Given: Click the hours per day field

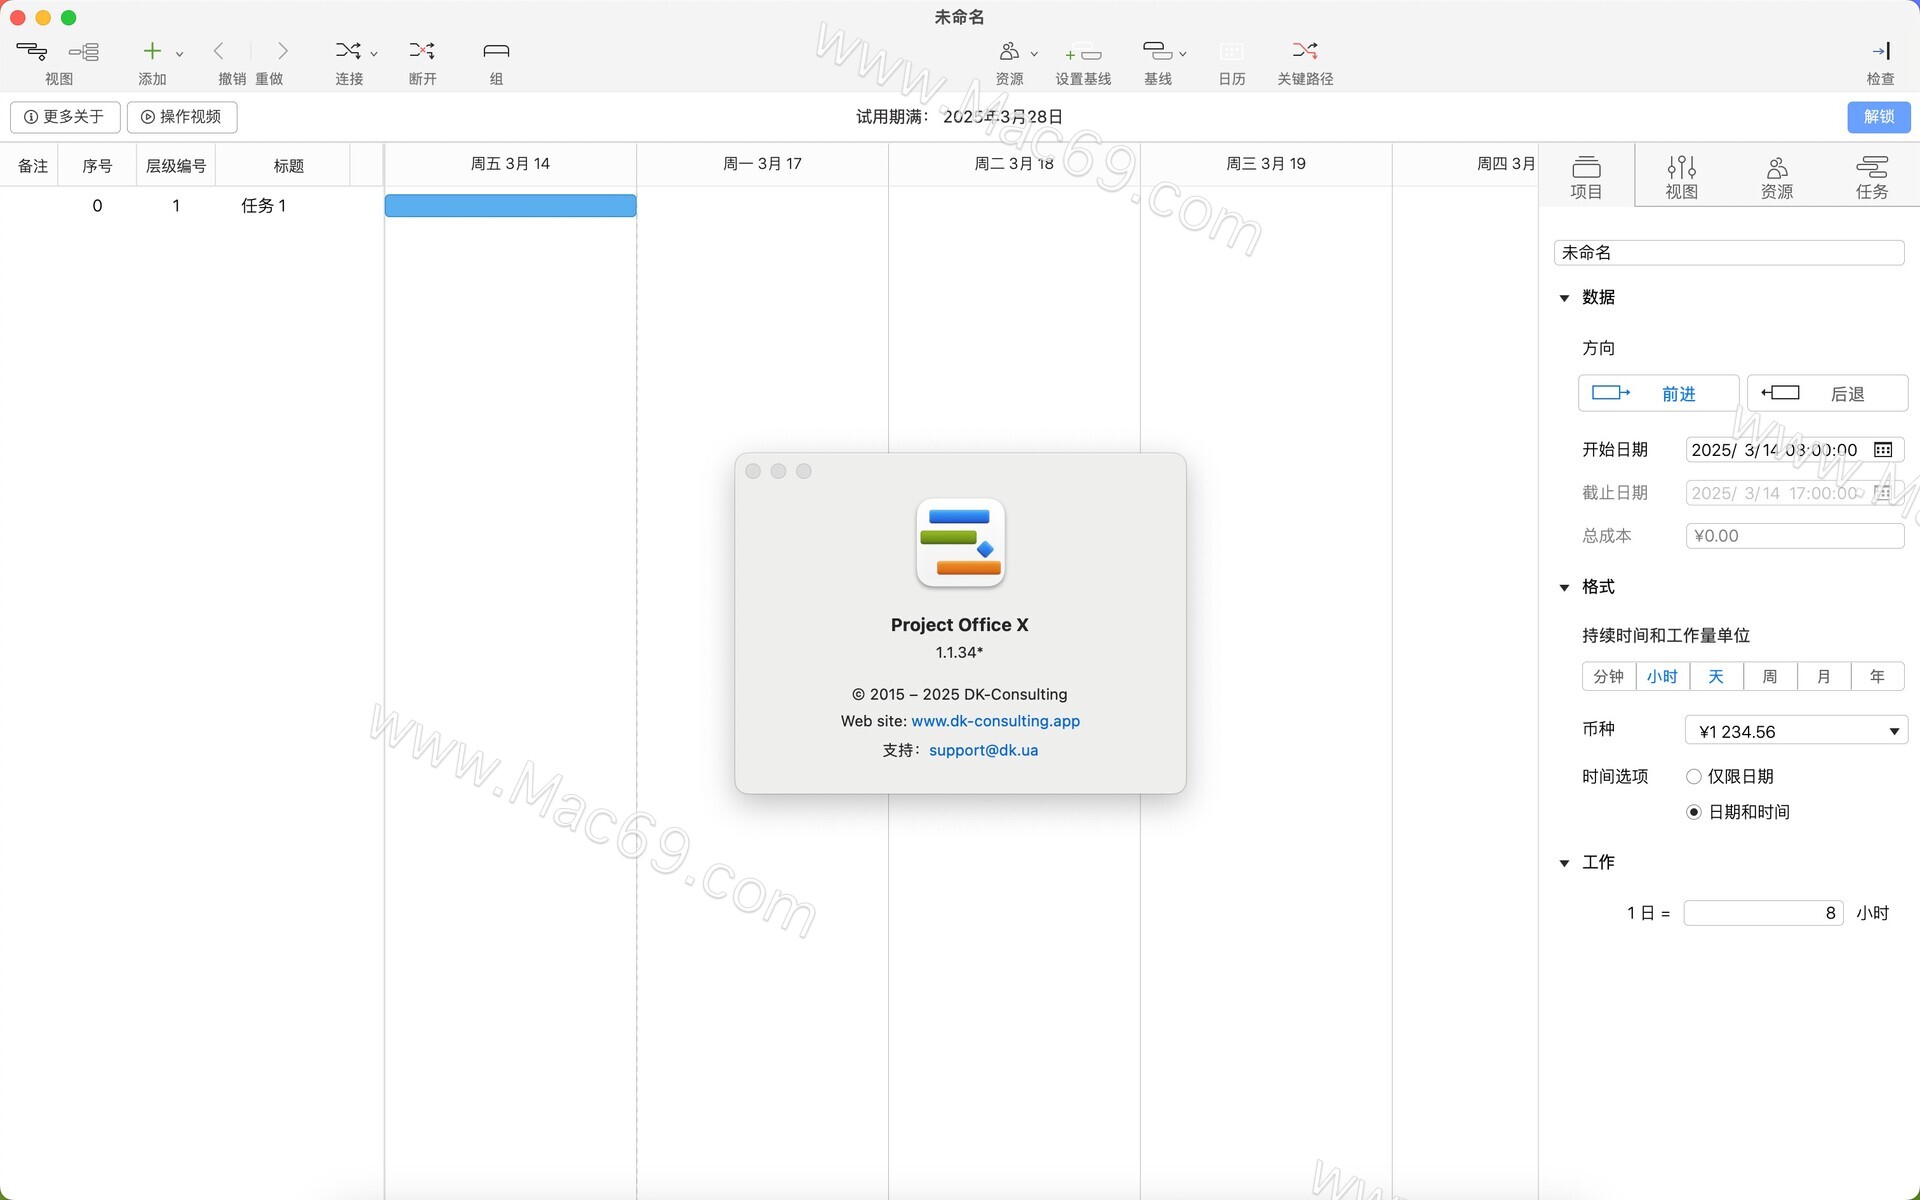Looking at the screenshot, I should (x=1764, y=913).
